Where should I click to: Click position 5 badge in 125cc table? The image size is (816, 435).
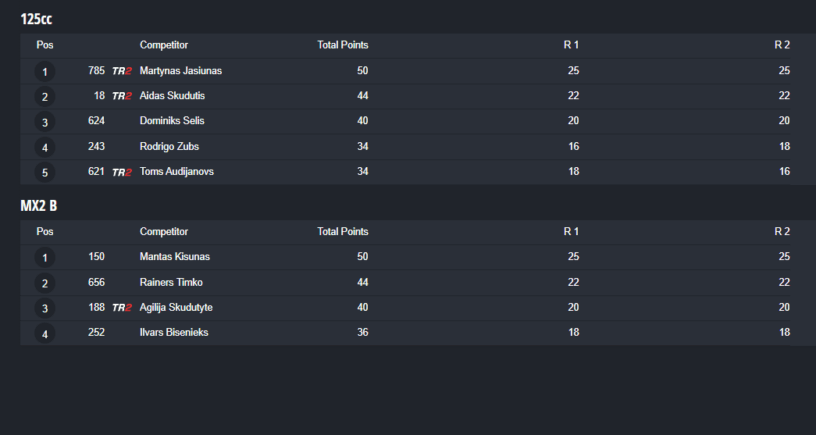click(x=45, y=172)
